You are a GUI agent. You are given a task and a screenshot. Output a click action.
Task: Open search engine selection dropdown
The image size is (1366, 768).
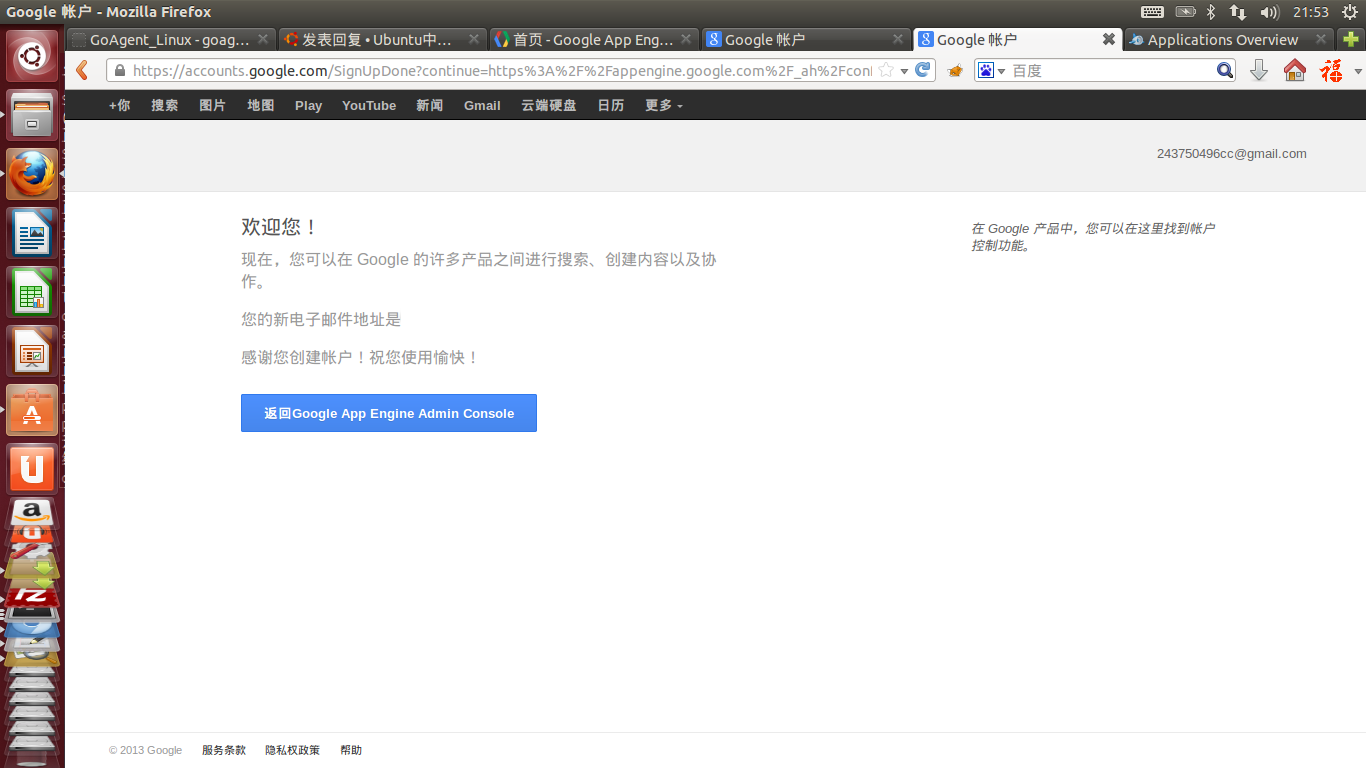[x=1001, y=71]
